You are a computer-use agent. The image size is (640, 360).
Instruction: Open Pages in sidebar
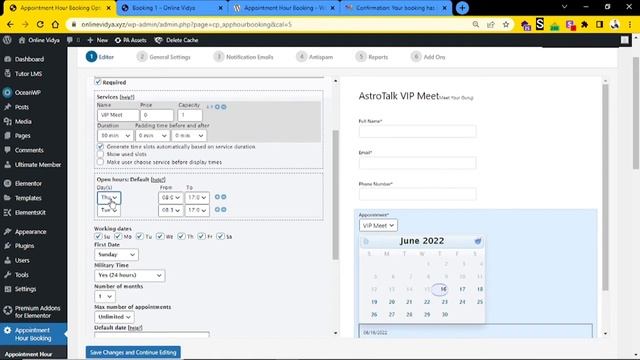[x=22, y=136]
